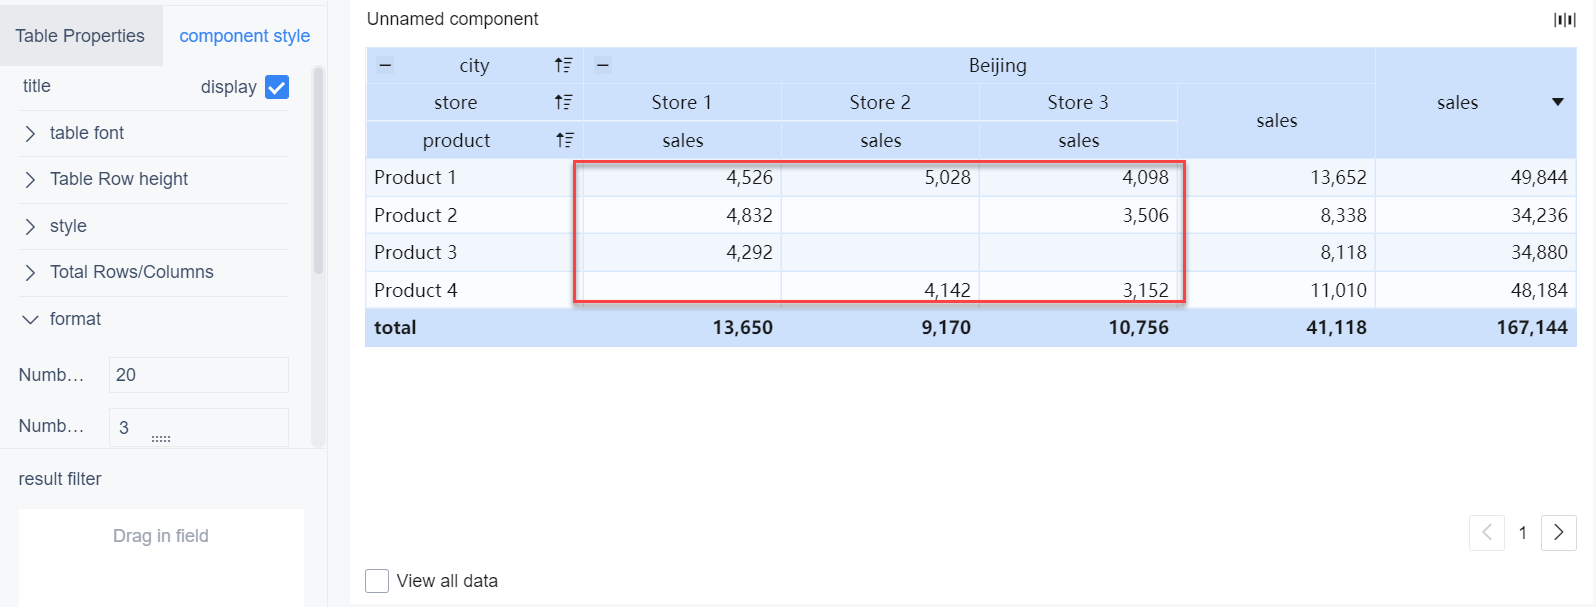Uncheck the title display checkbox

[x=277, y=87]
